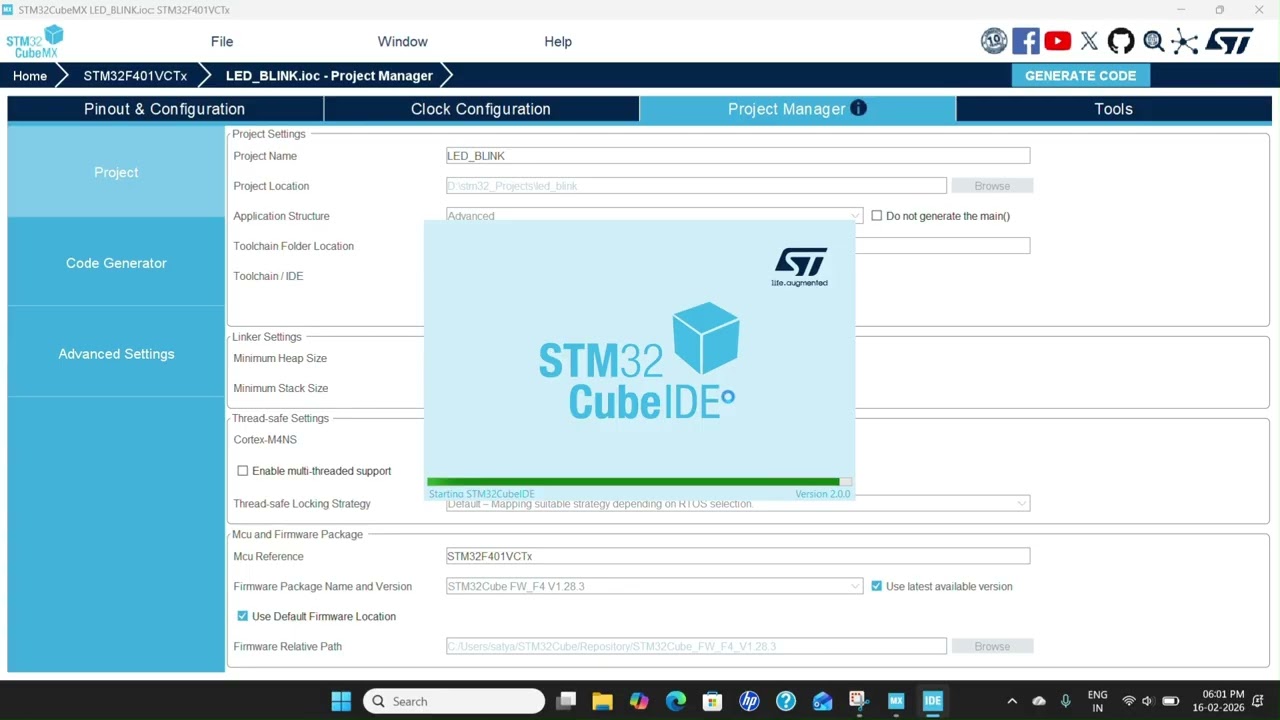Enable multi-threaded support checkbox
The image size is (1280, 720).
coord(243,471)
